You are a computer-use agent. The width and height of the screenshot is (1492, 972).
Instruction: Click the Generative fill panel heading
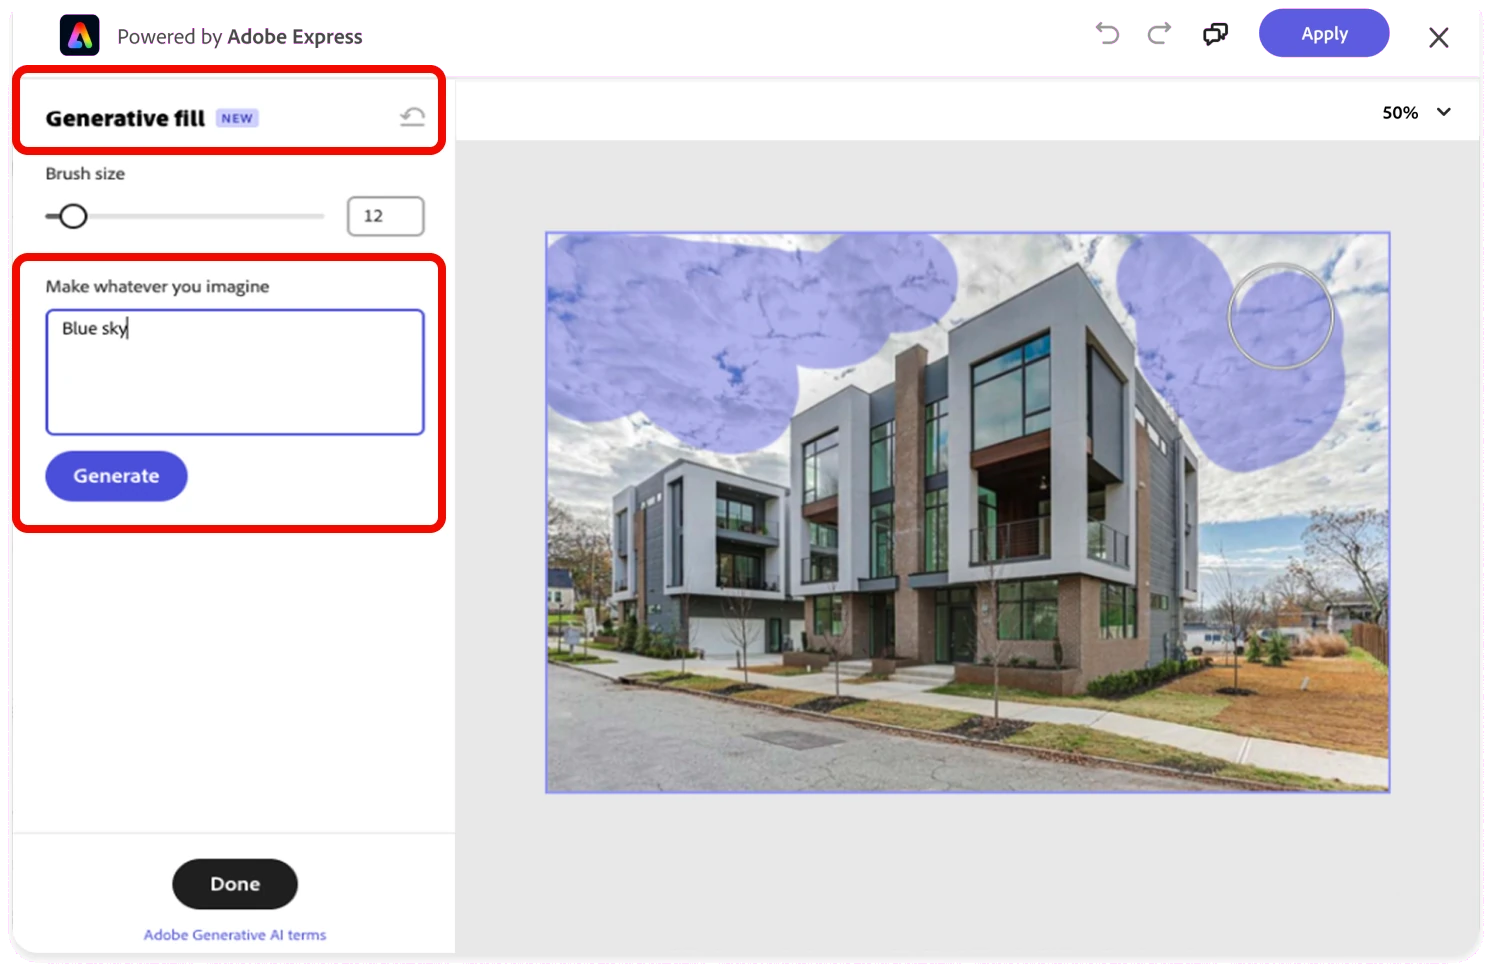click(x=125, y=118)
